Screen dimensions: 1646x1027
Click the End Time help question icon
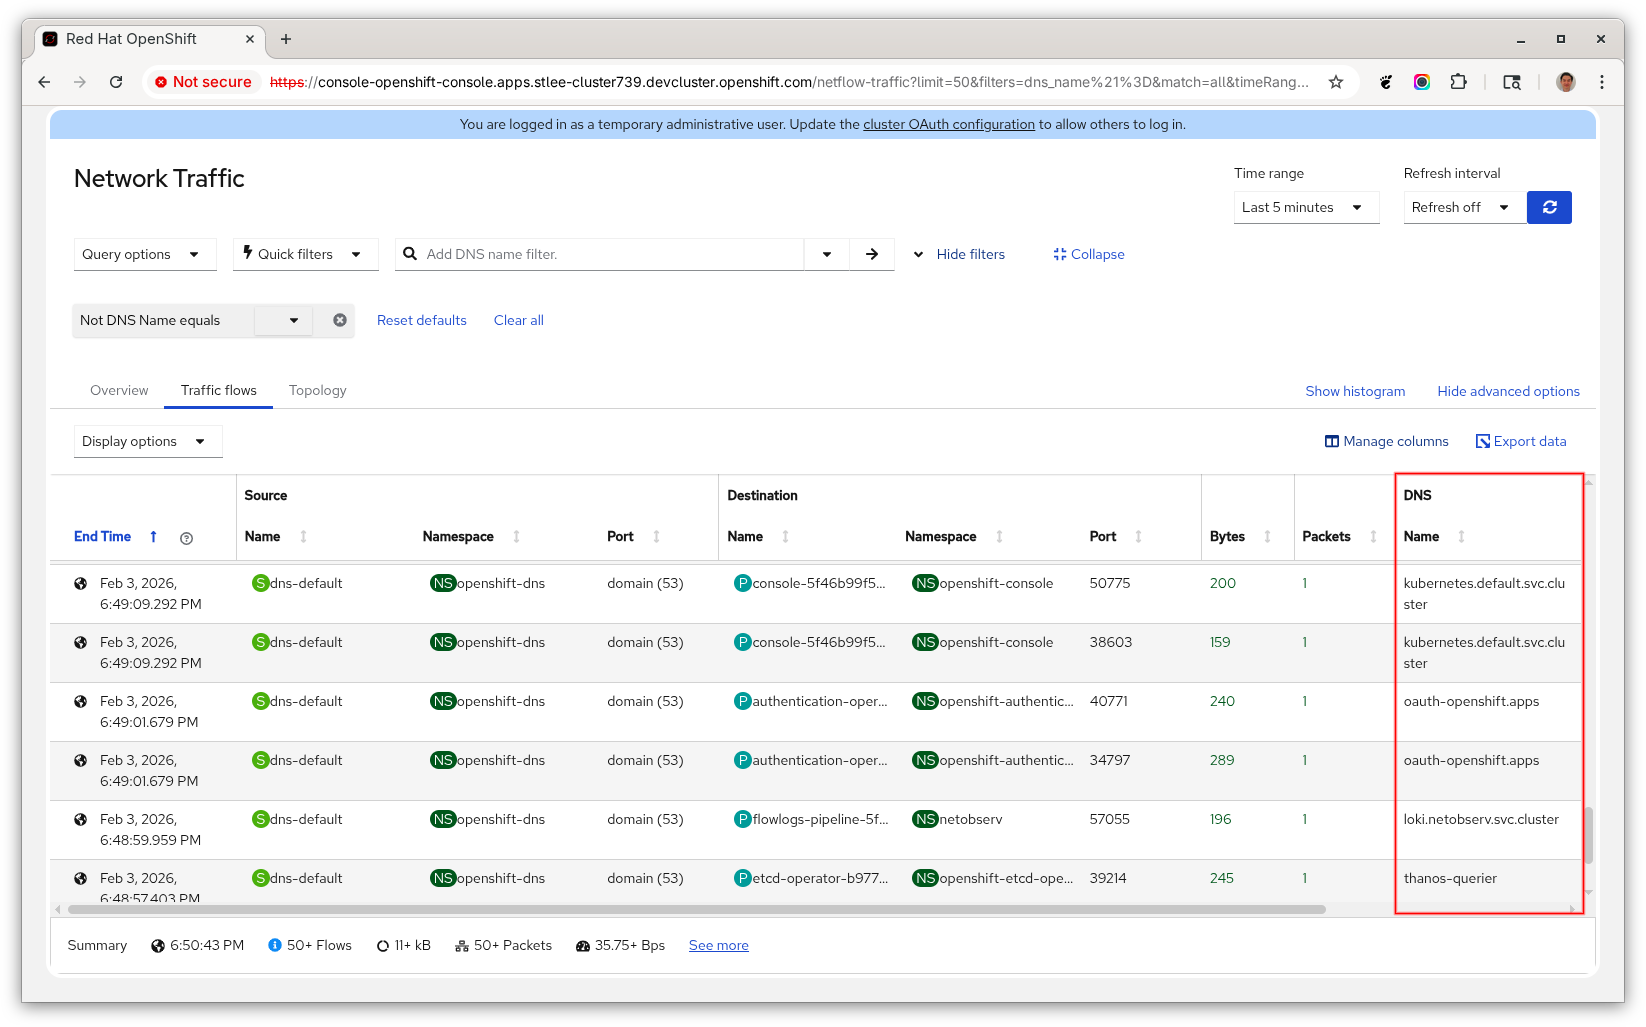186,538
